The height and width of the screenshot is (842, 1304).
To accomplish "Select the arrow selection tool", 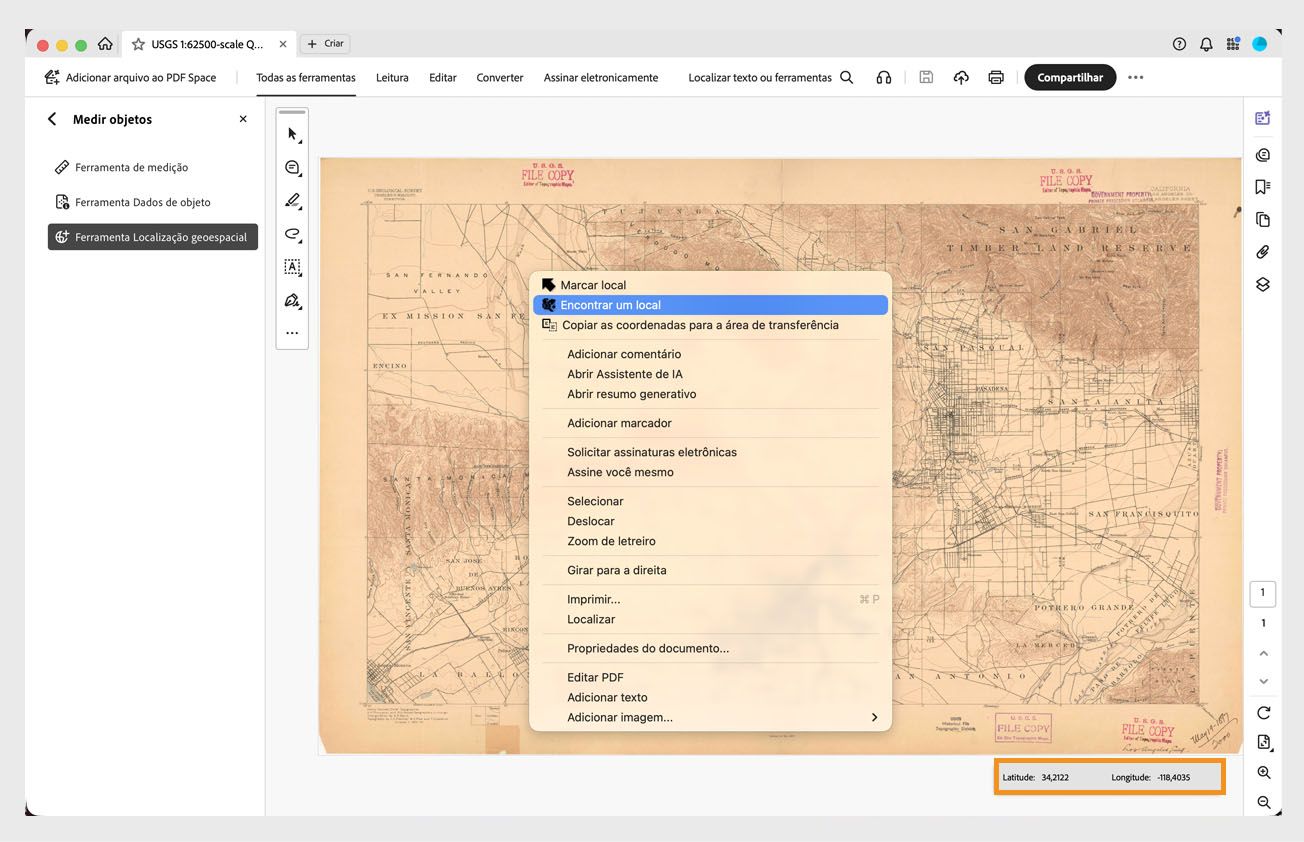I will (292, 134).
